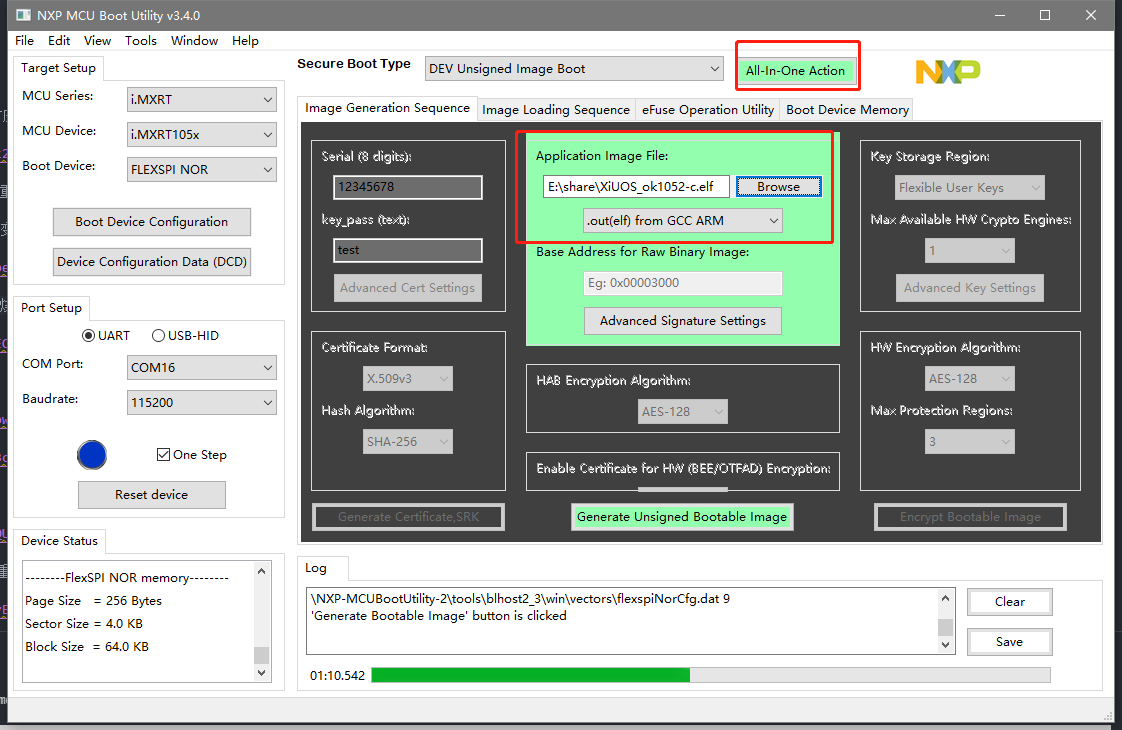Click the key_pass text field

tap(408, 250)
